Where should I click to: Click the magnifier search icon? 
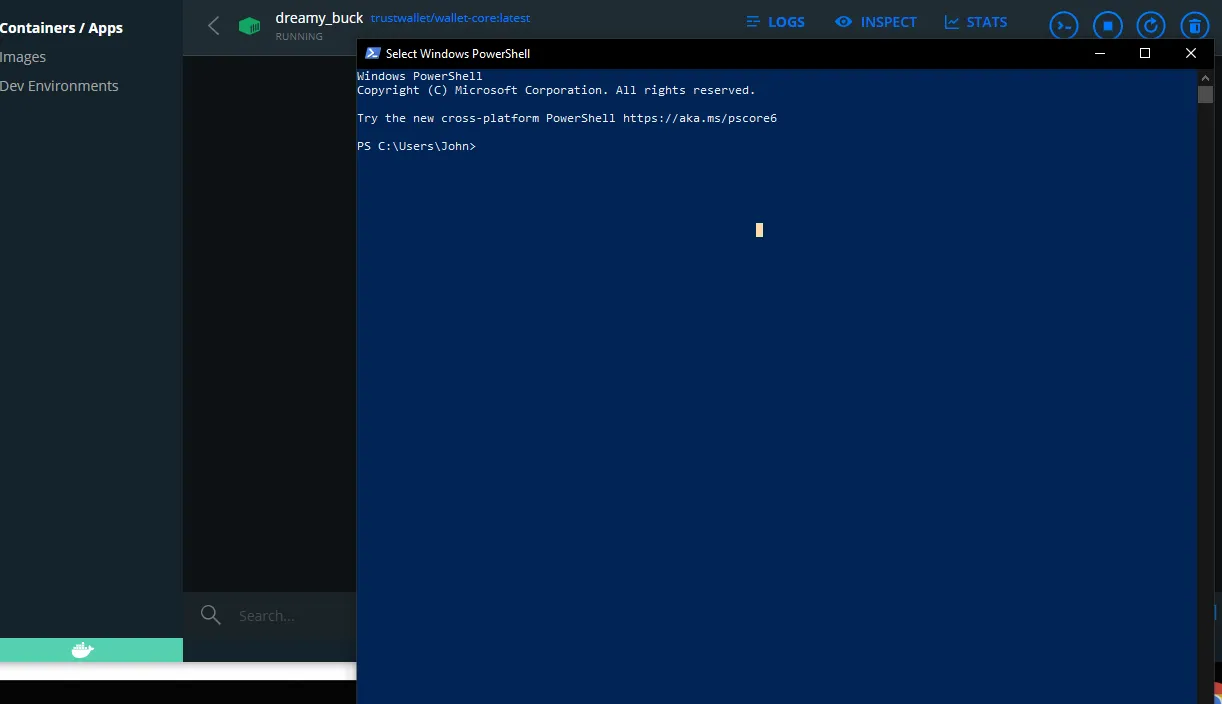click(210, 615)
